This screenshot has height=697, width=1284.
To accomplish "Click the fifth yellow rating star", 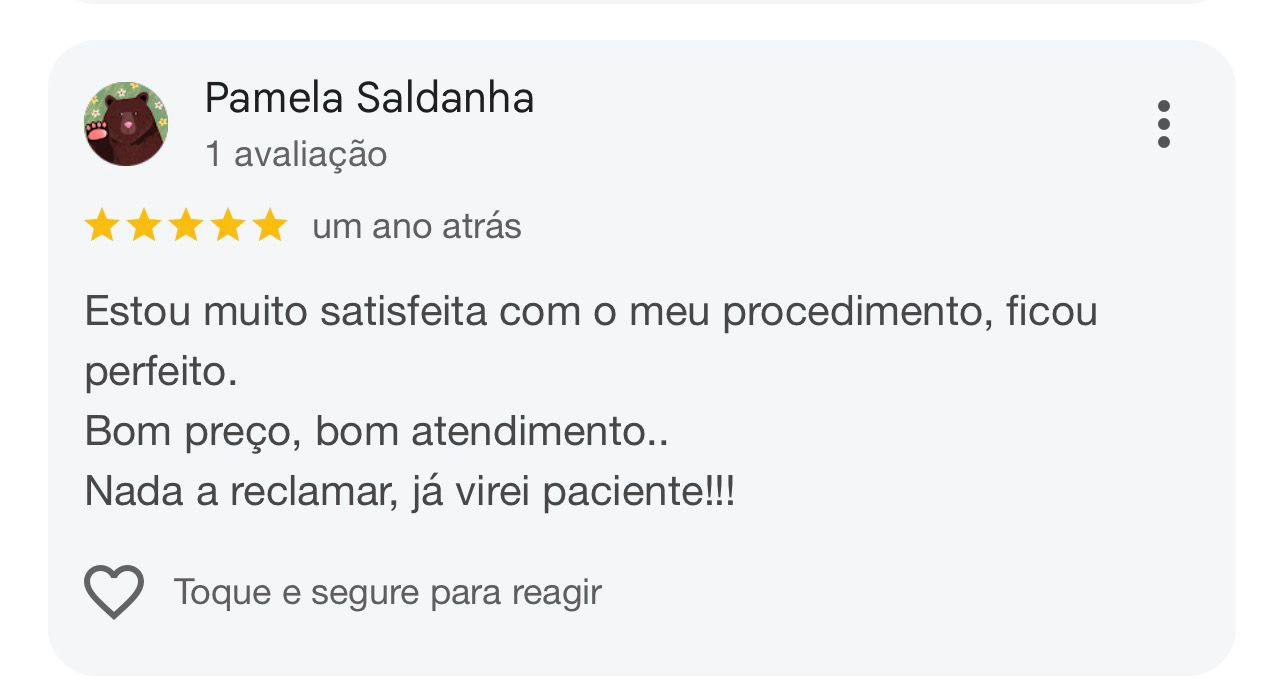I will pyautogui.click(x=270, y=226).
